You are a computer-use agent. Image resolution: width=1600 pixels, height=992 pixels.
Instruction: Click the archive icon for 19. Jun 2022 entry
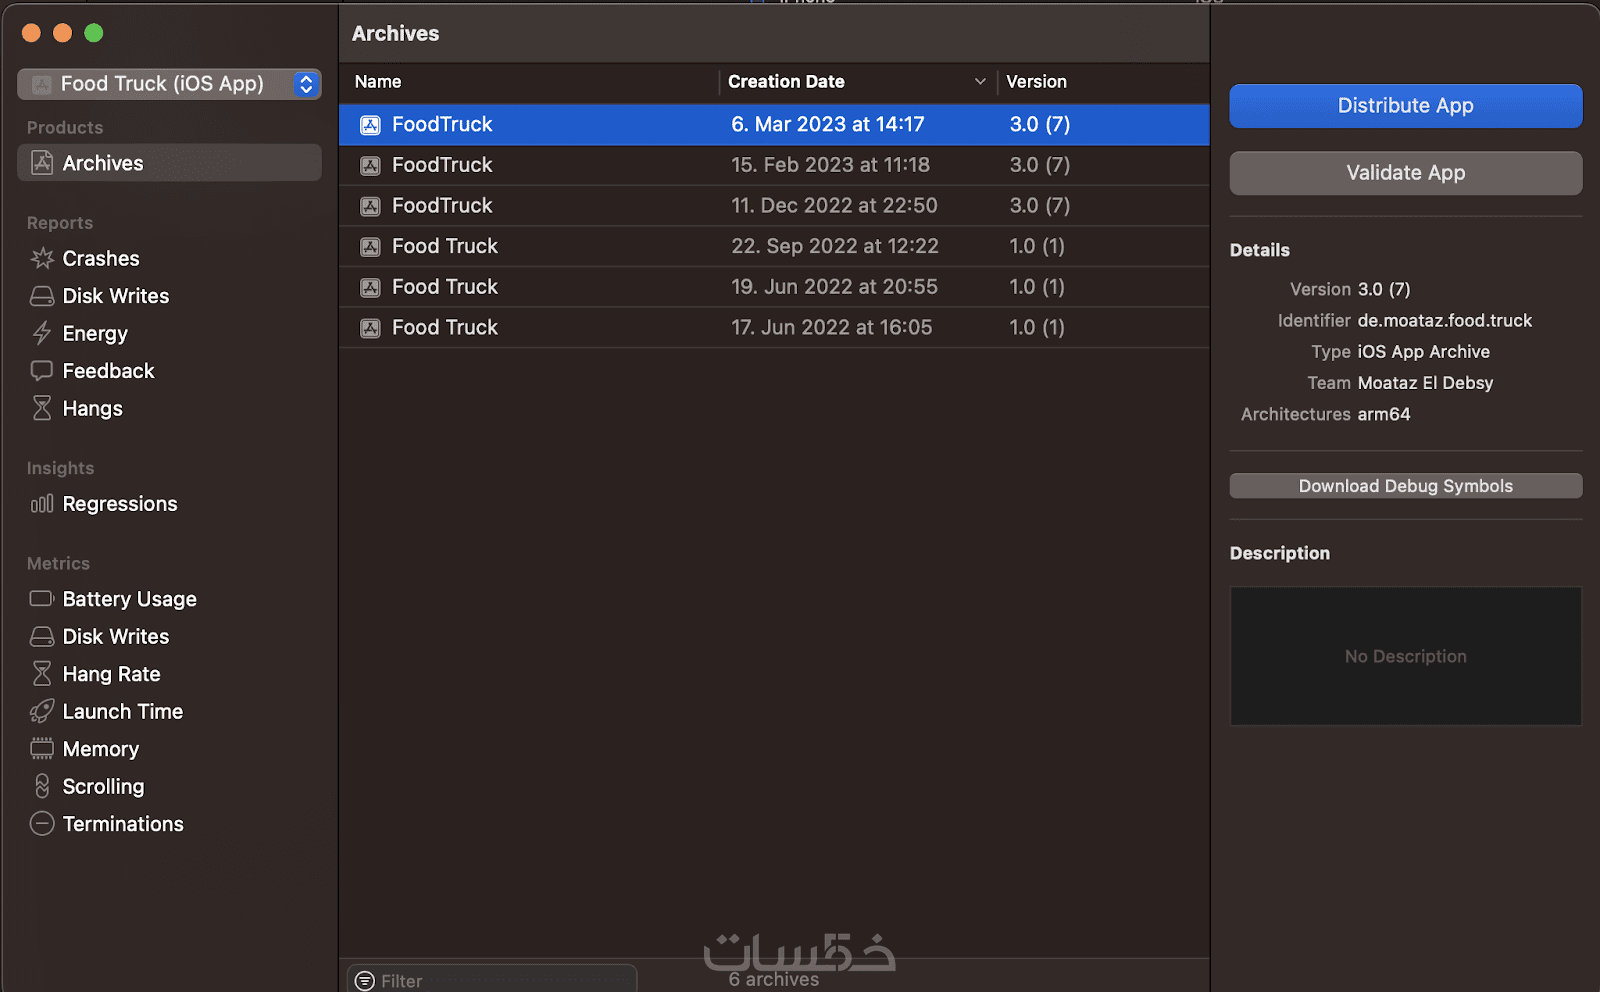click(370, 288)
